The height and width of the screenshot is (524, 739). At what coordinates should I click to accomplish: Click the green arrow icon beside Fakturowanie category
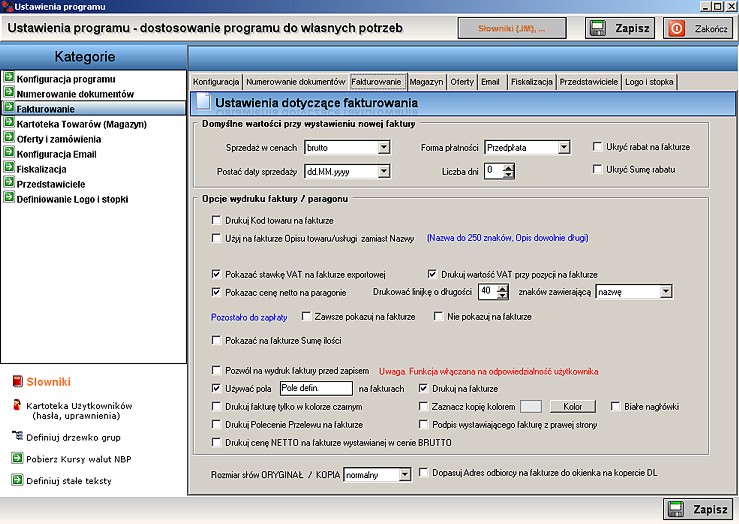9,107
